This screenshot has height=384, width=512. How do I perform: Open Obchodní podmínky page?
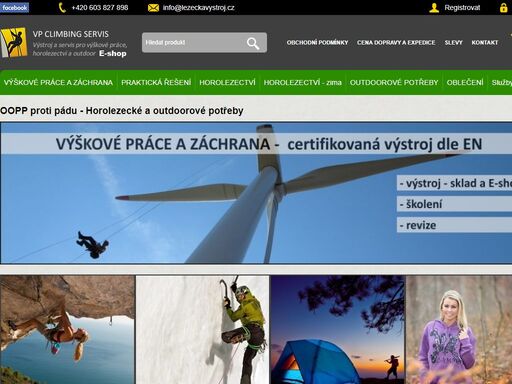pos(317,43)
